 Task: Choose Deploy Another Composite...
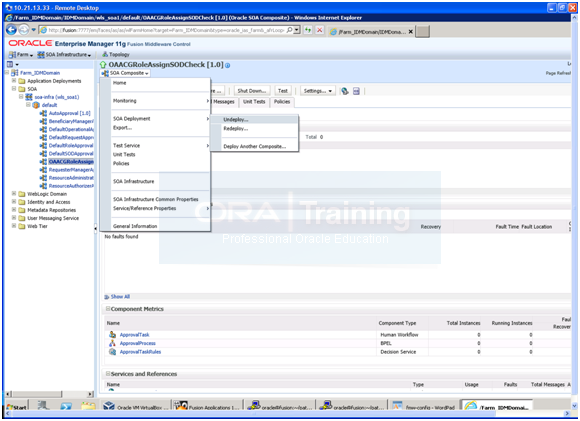(x=254, y=146)
